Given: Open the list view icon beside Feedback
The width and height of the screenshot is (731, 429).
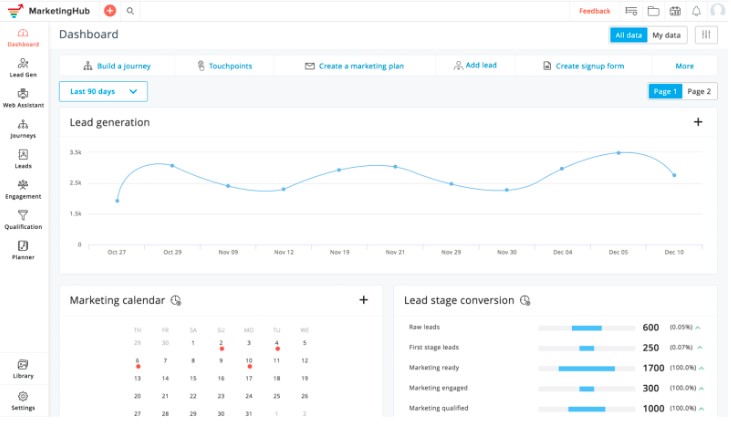Looking at the screenshot, I should (631, 11).
